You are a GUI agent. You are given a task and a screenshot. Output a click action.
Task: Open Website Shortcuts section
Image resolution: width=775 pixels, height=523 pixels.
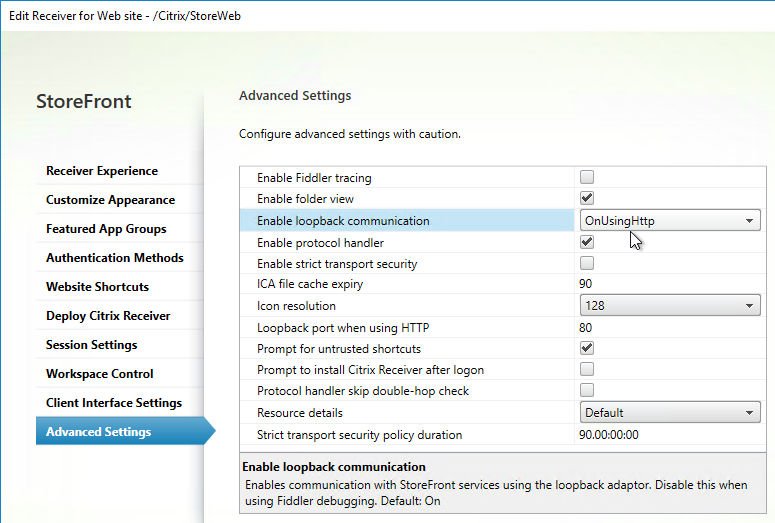(x=97, y=287)
